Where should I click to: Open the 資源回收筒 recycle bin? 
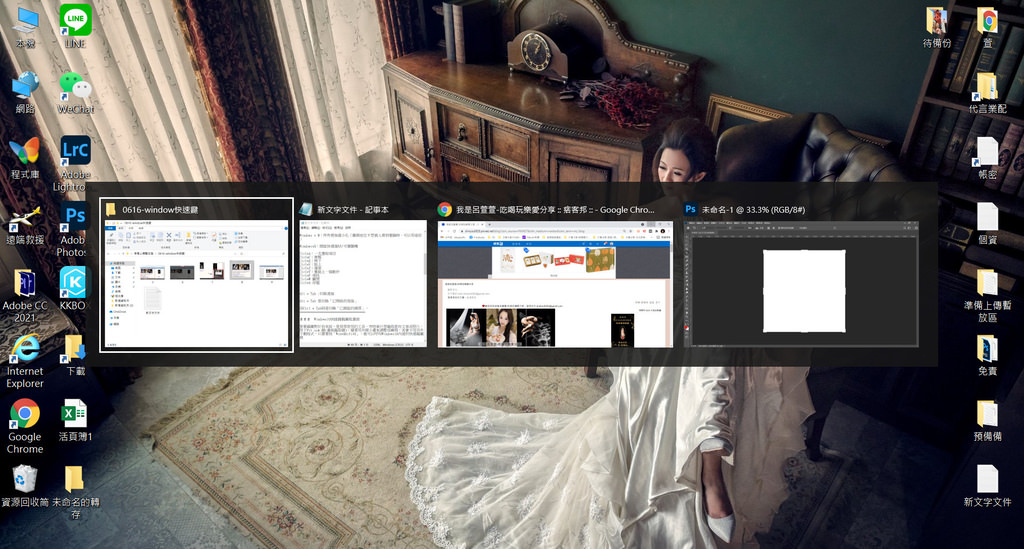pos(25,486)
